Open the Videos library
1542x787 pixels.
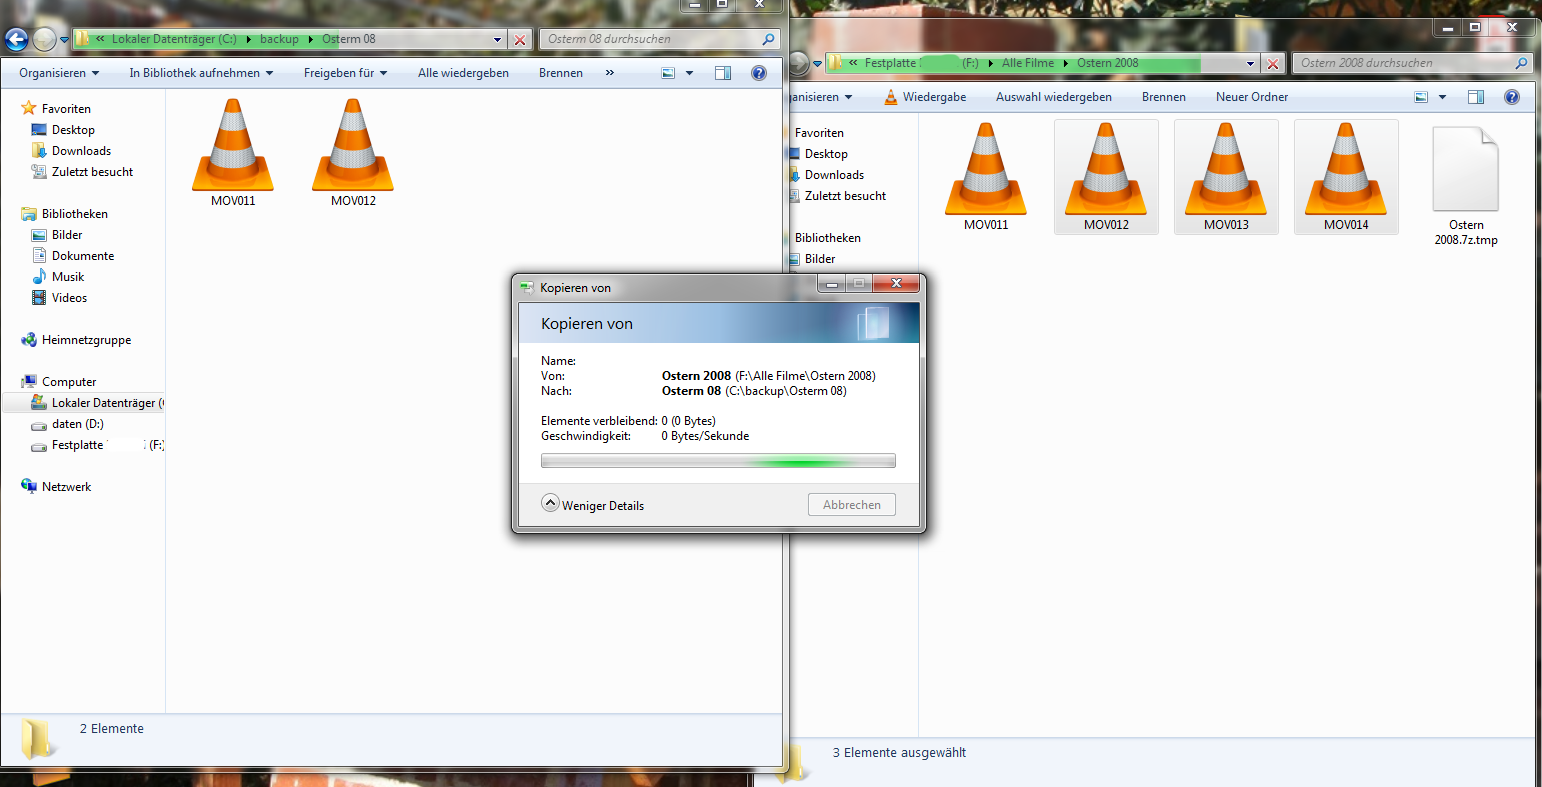[70, 298]
